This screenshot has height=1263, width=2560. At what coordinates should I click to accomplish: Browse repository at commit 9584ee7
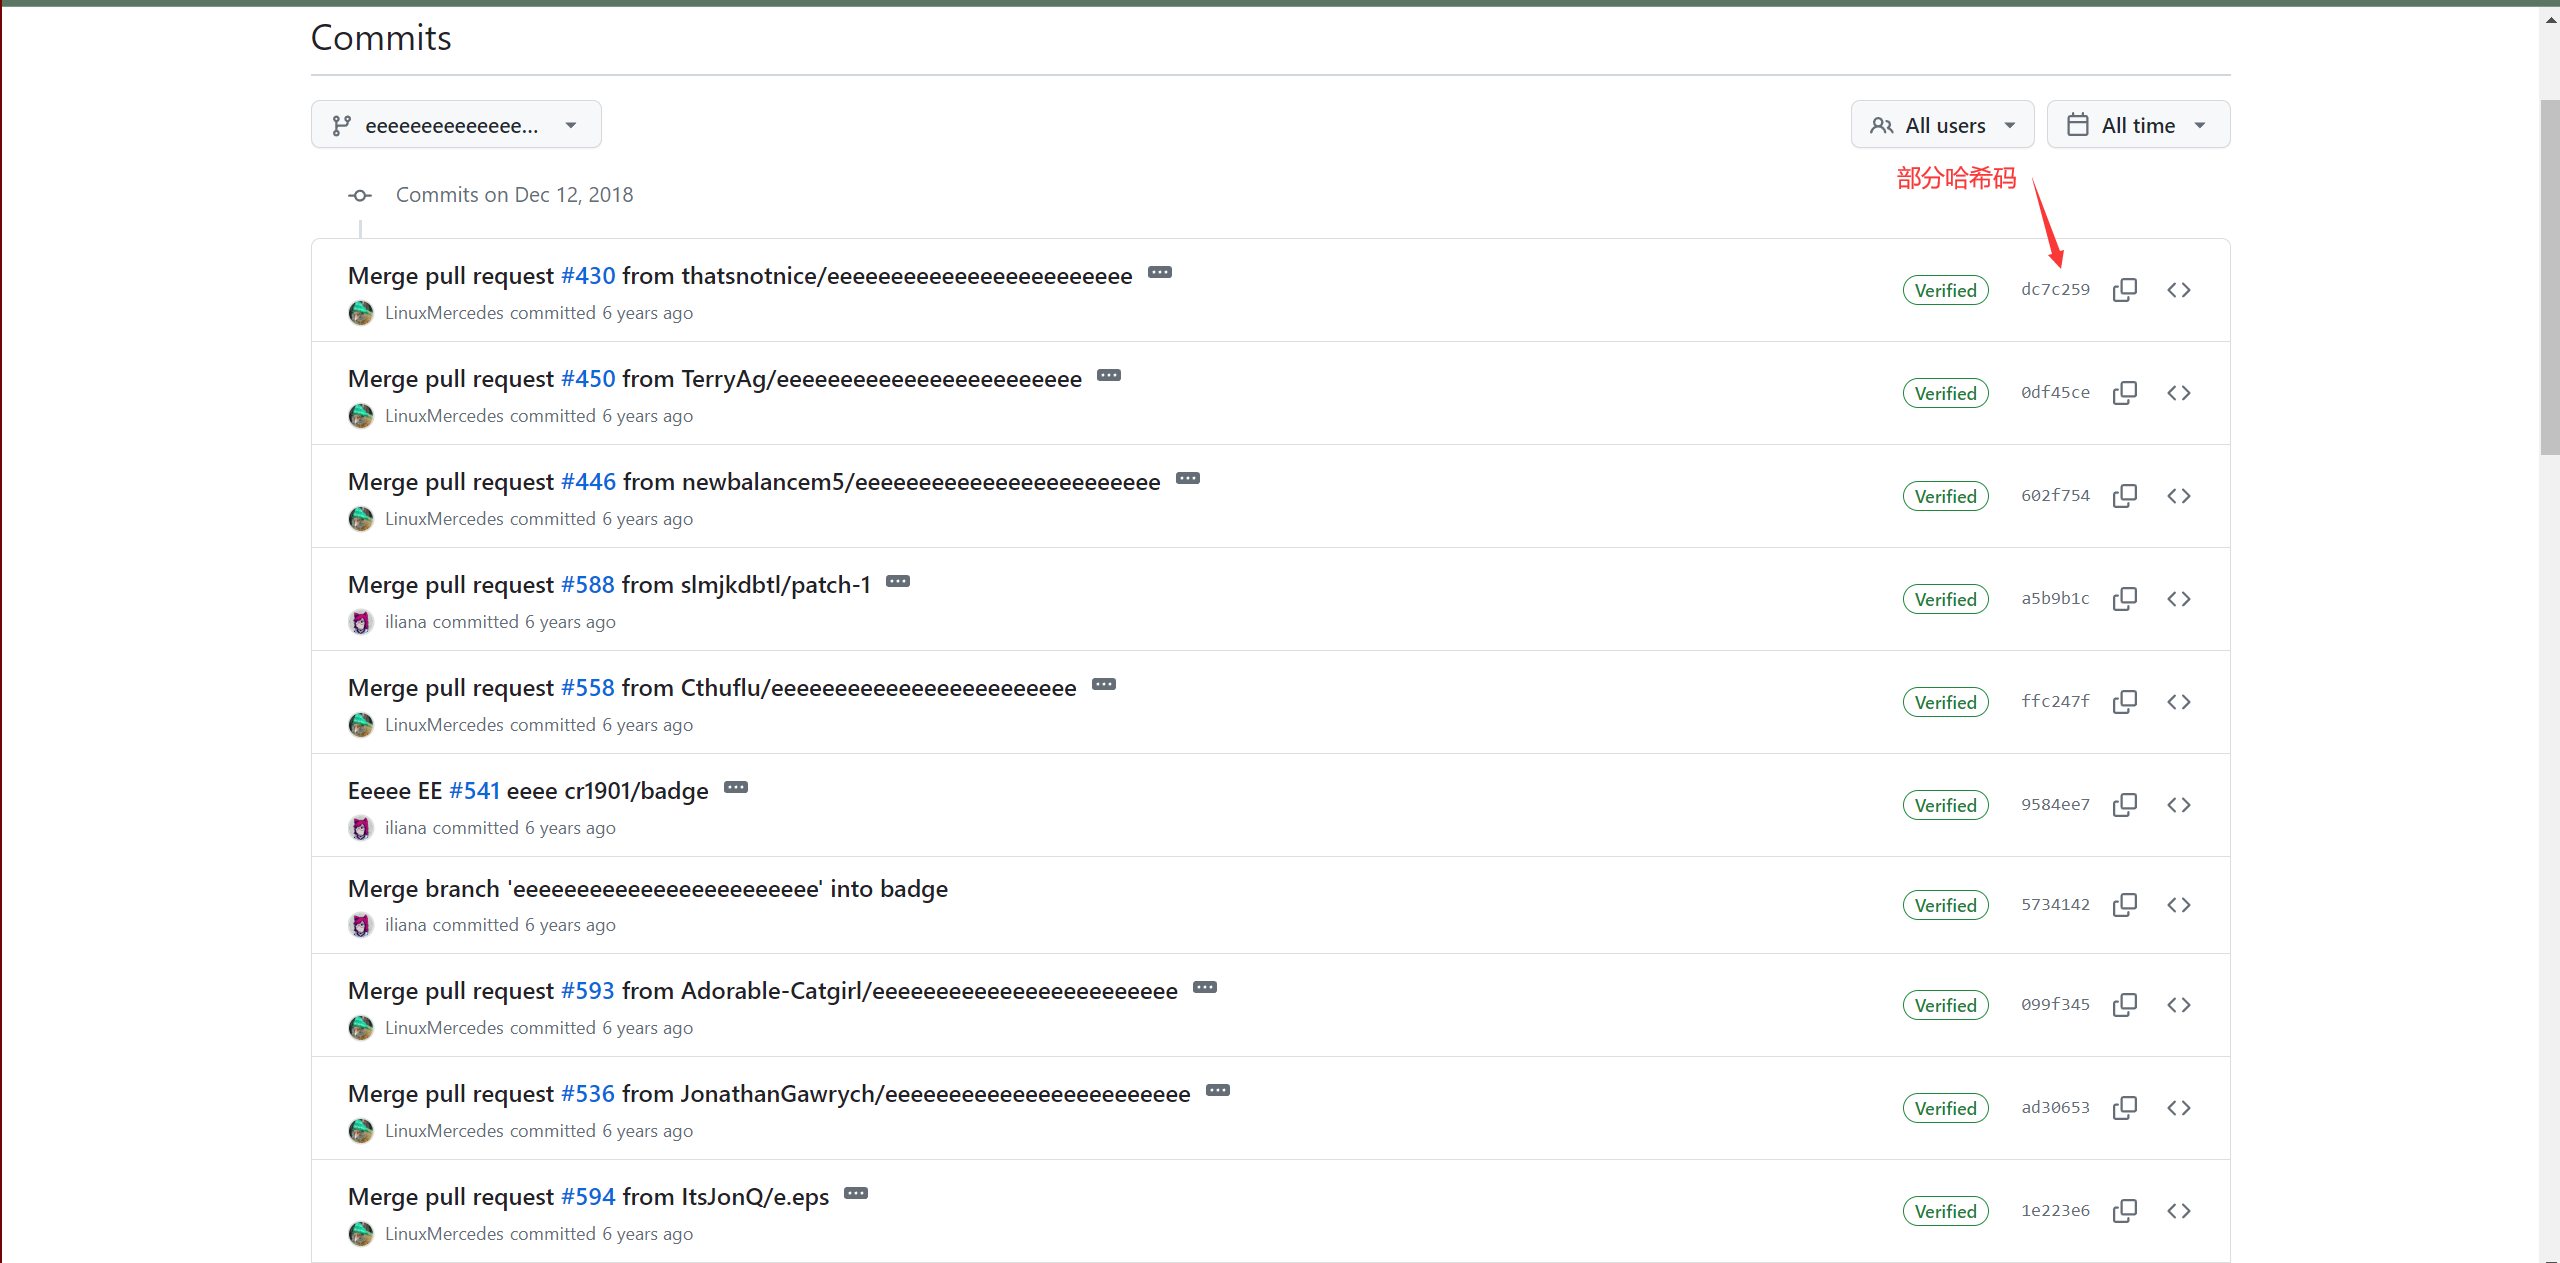coord(2178,805)
